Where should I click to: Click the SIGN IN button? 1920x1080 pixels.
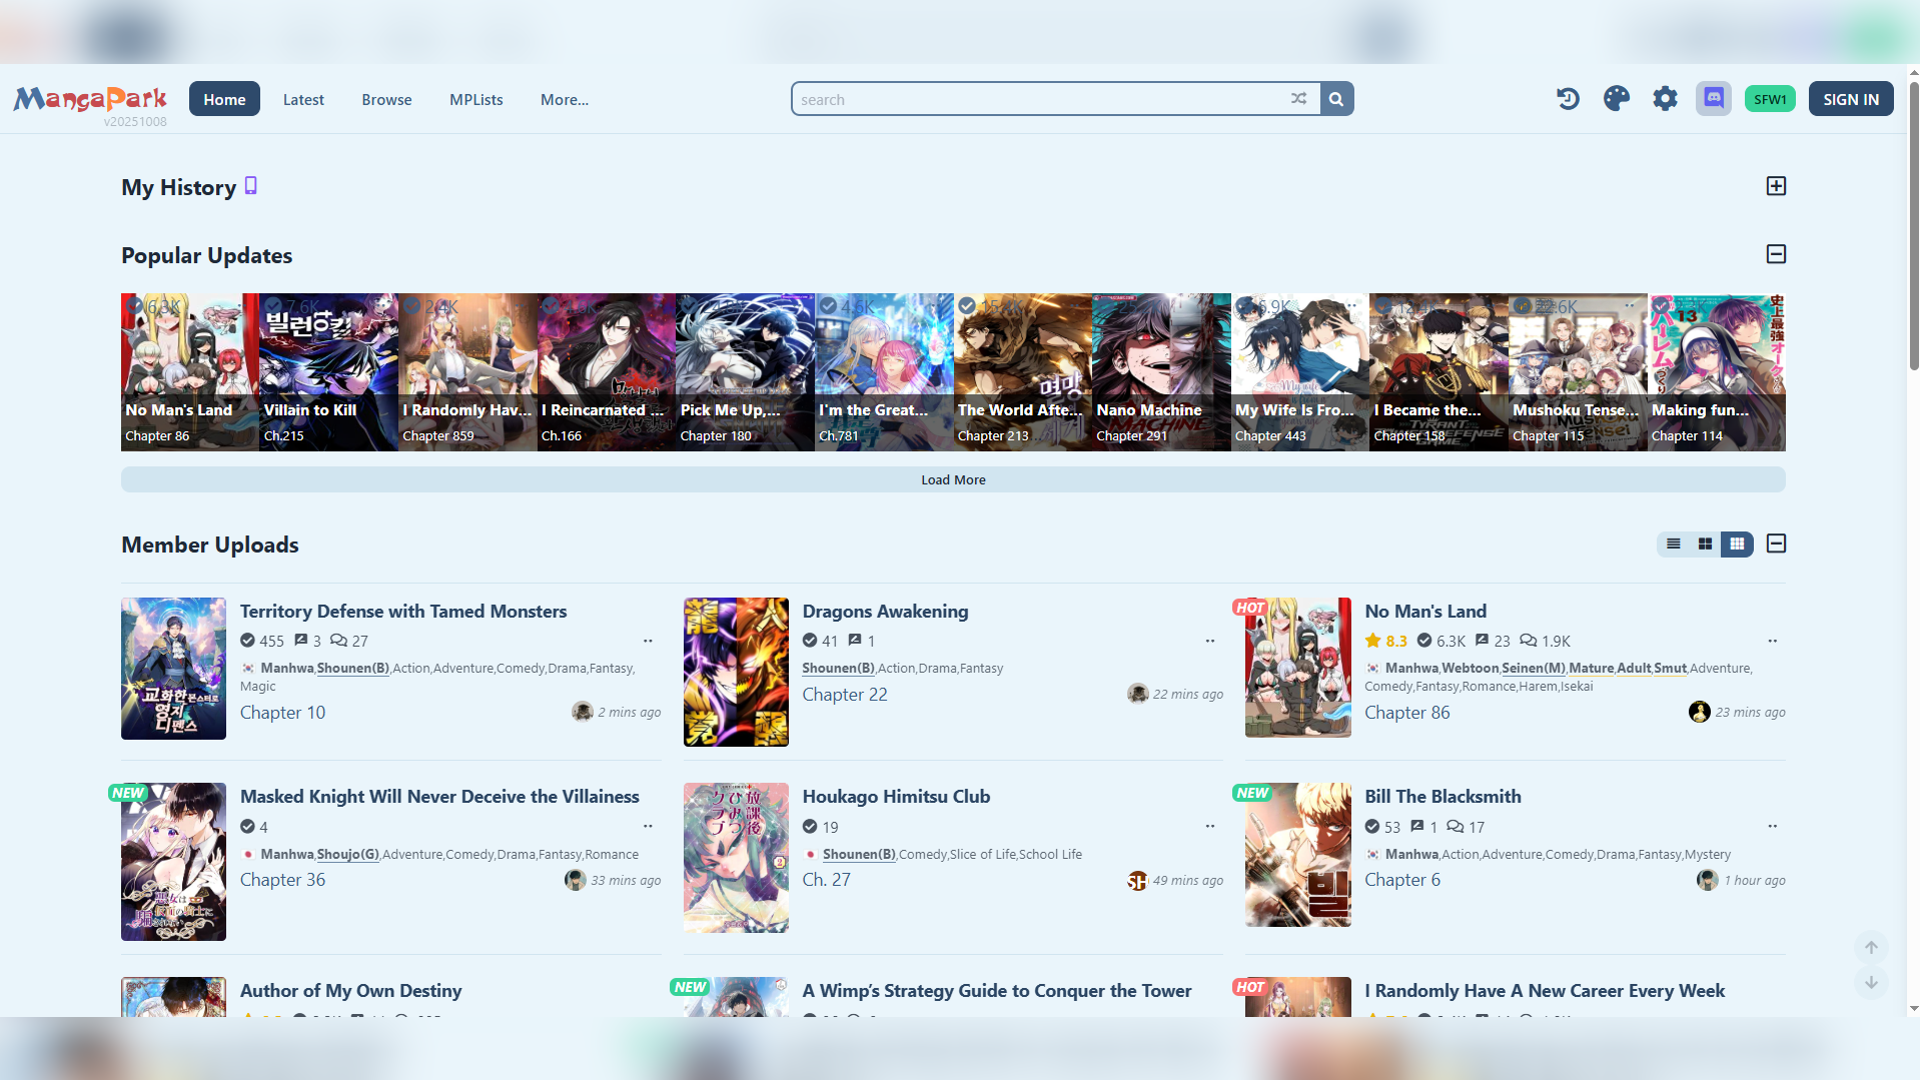1850,99
